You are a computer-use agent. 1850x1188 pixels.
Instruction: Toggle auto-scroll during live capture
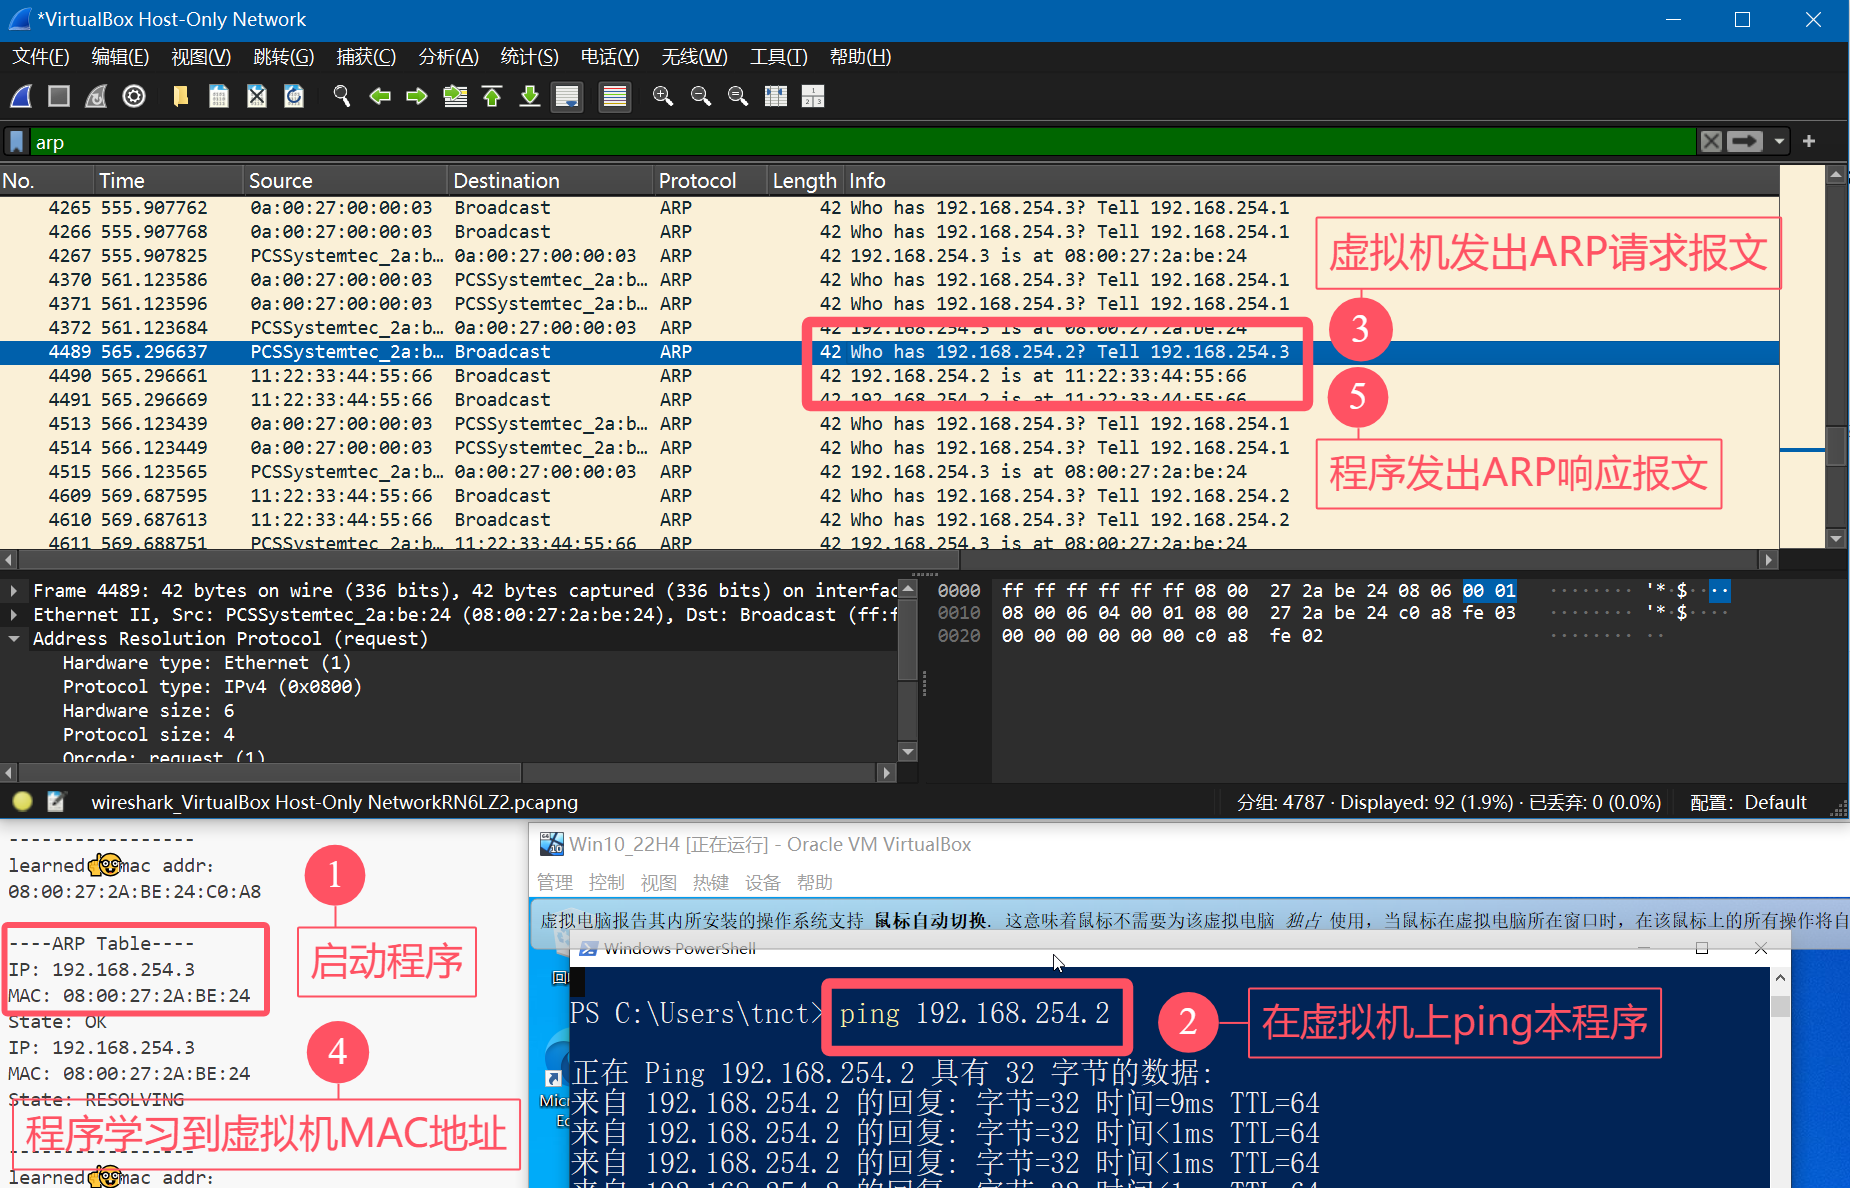(x=567, y=96)
